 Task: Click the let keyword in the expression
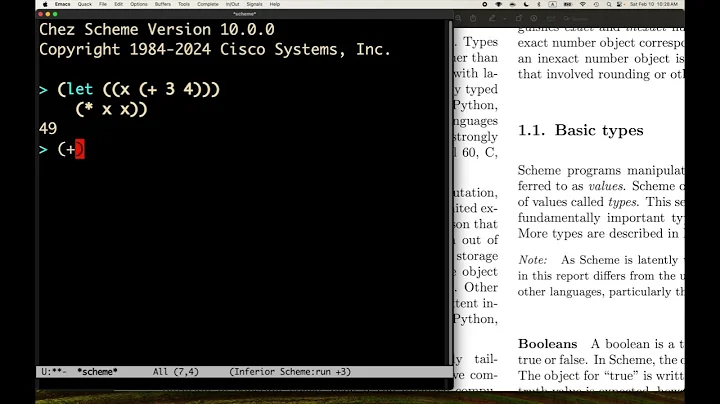click(79, 89)
